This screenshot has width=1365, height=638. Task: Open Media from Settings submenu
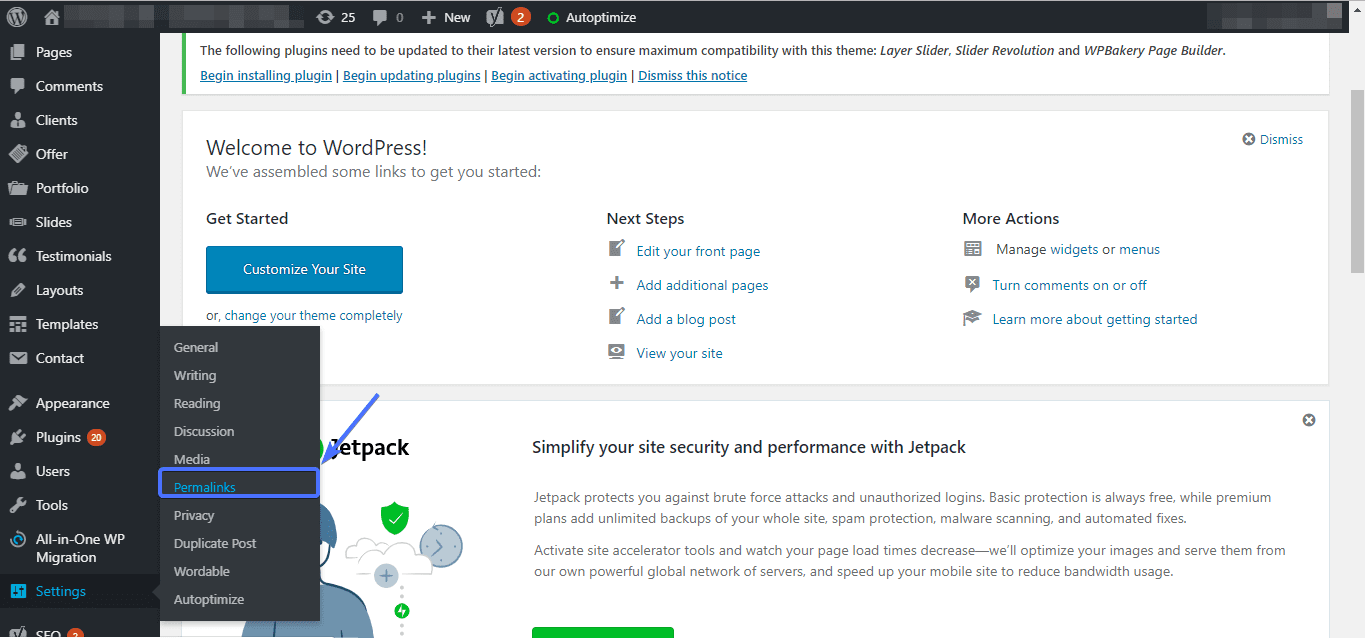192,459
